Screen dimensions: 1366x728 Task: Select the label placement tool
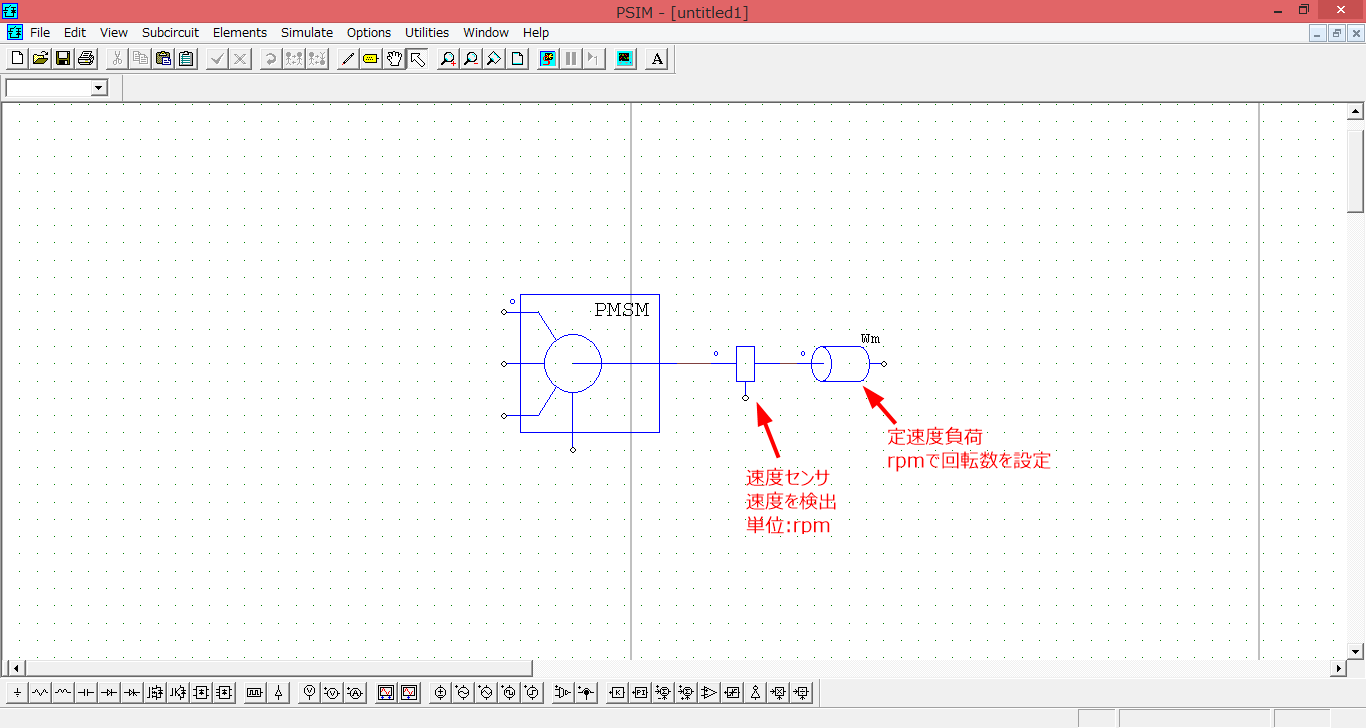[x=370, y=58]
